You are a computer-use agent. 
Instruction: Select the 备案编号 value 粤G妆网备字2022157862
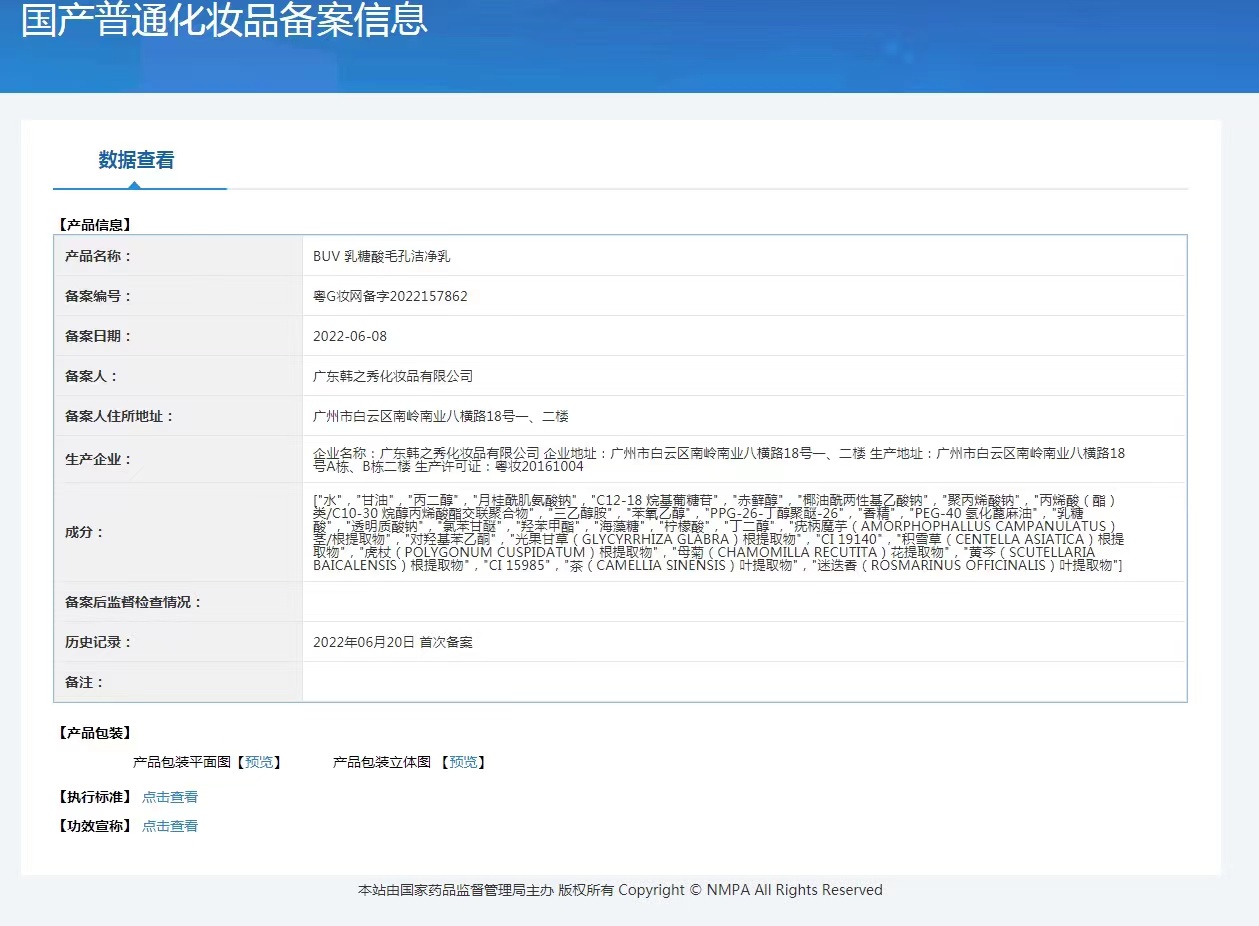coord(390,296)
